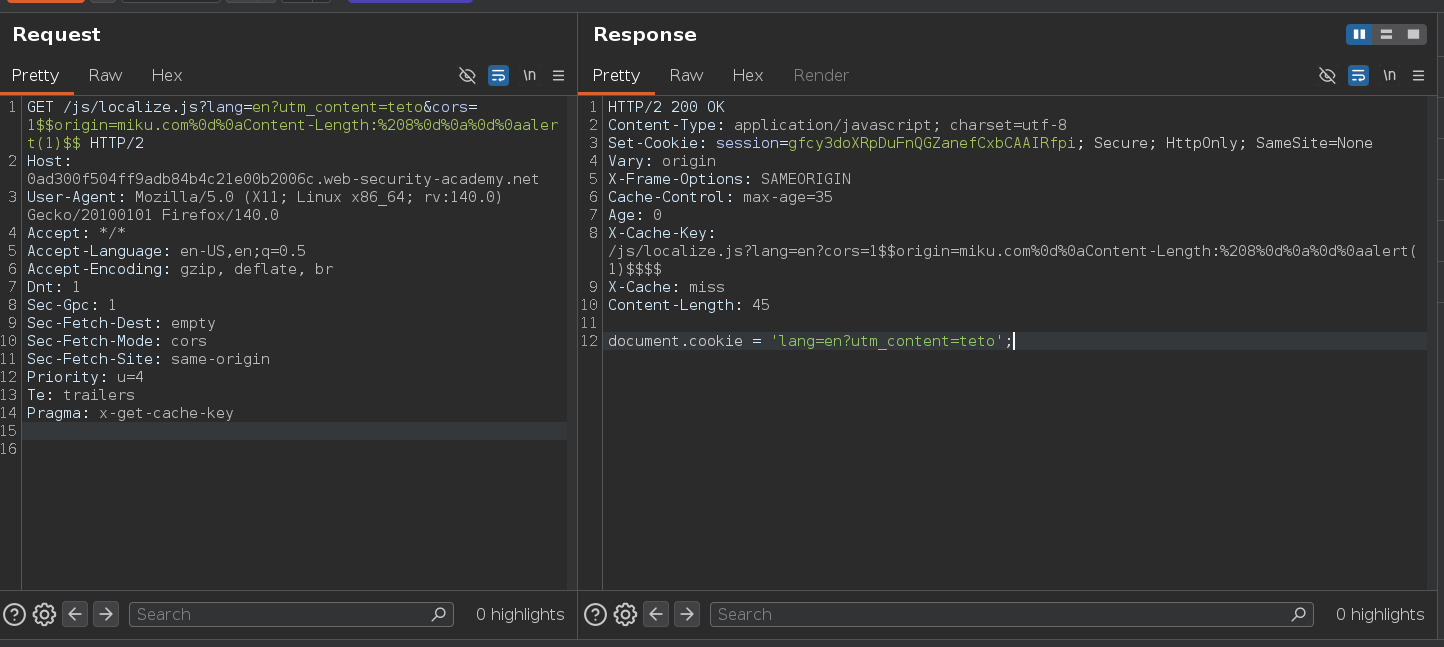
Task: Switch Request view to Pretty tab
Action: click(x=36, y=75)
